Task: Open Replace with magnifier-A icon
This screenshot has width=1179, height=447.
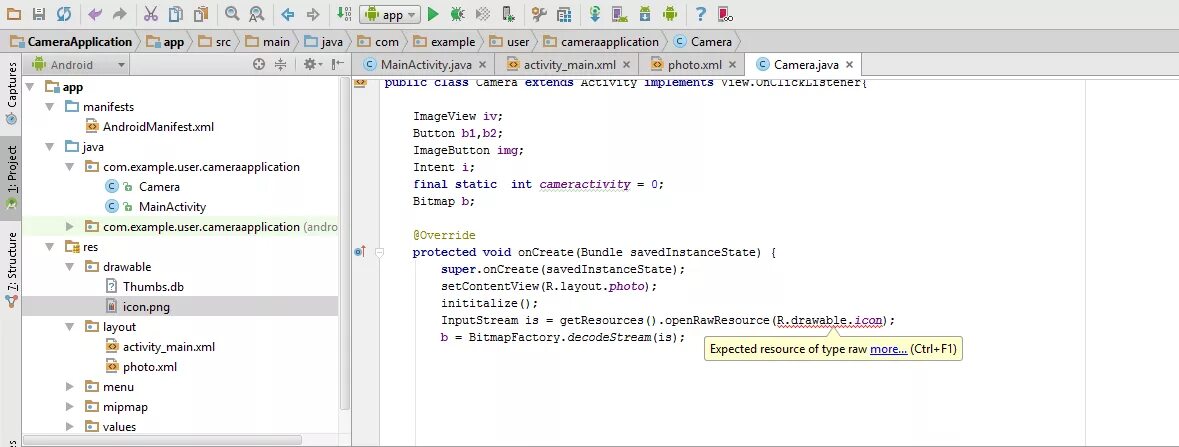Action: pyautogui.click(x=256, y=14)
